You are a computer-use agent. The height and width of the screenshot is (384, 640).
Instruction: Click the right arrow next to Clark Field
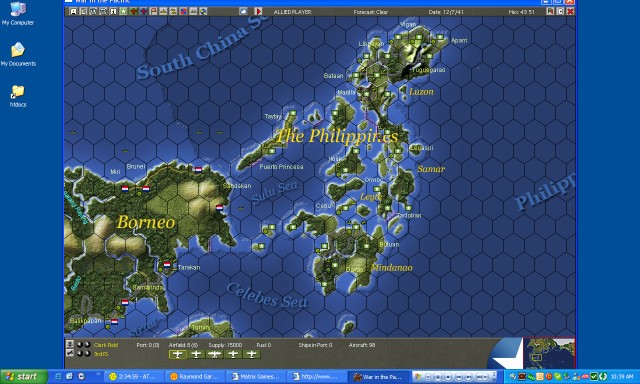(87, 345)
